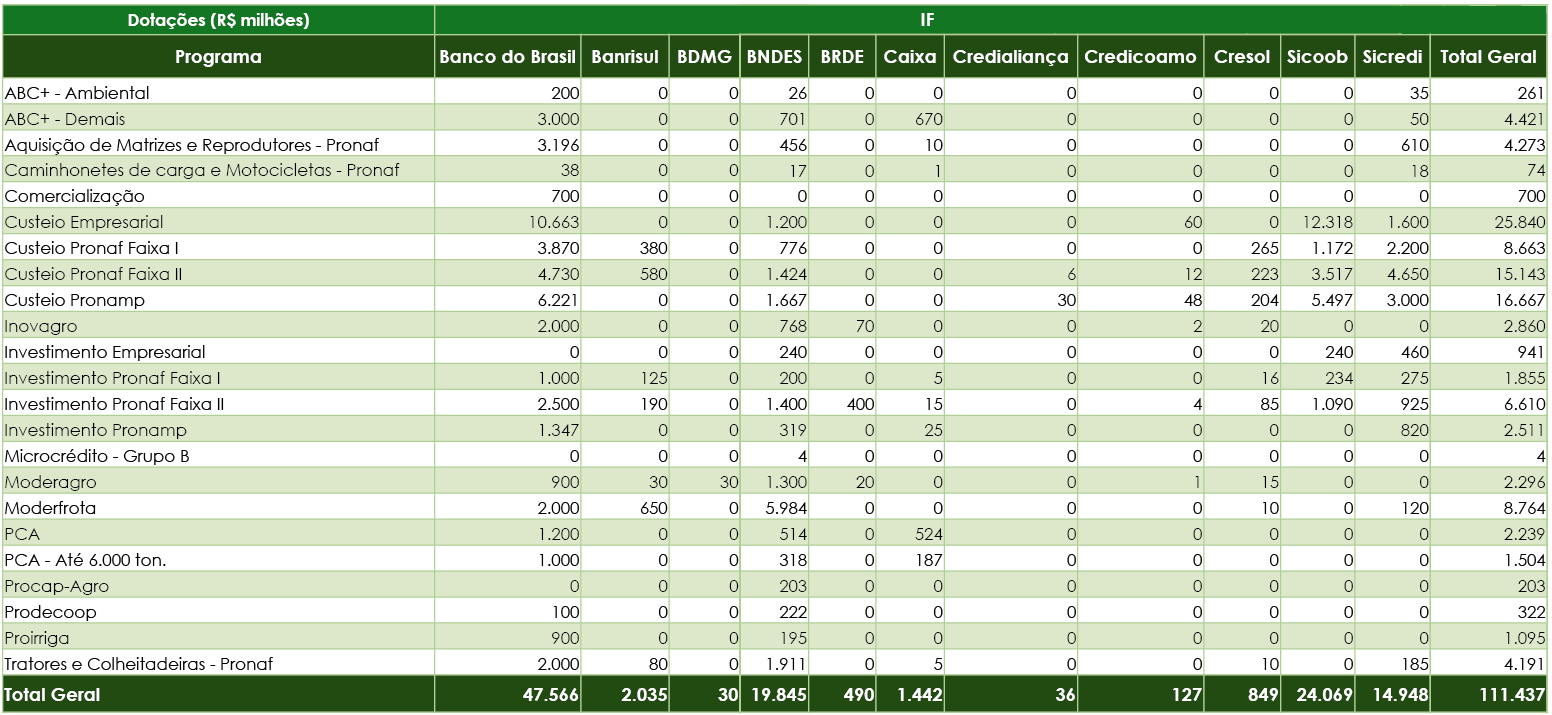Select Custeio Pronamp total value 16.667

click(1489, 300)
